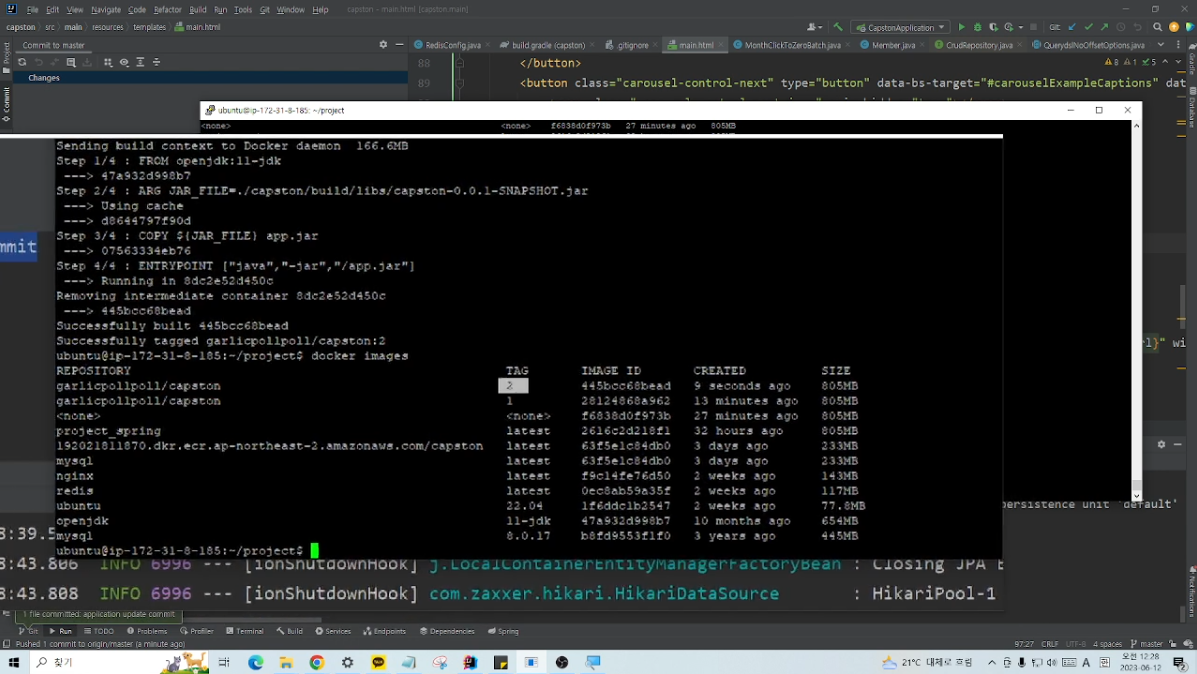Open IDE updates orange icon

point(1174,27)
